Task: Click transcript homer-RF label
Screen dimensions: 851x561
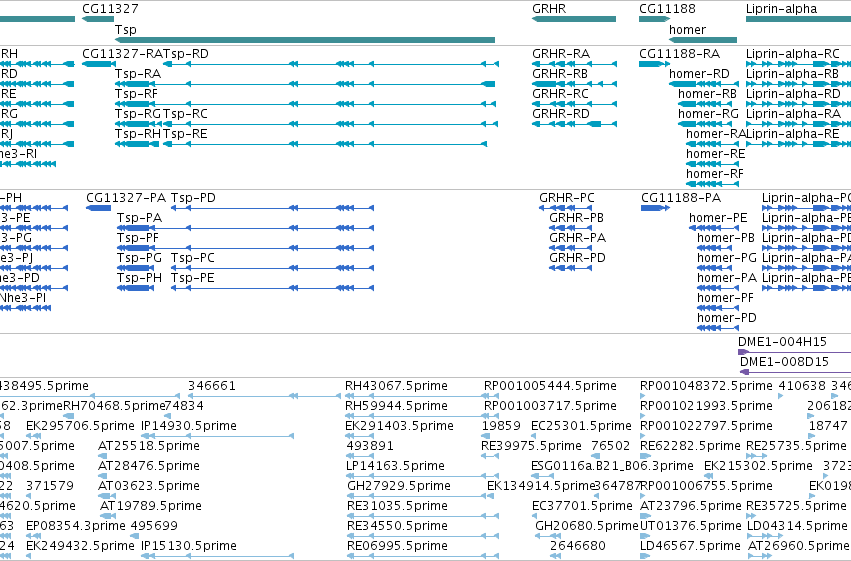Action: coord(715,174)
